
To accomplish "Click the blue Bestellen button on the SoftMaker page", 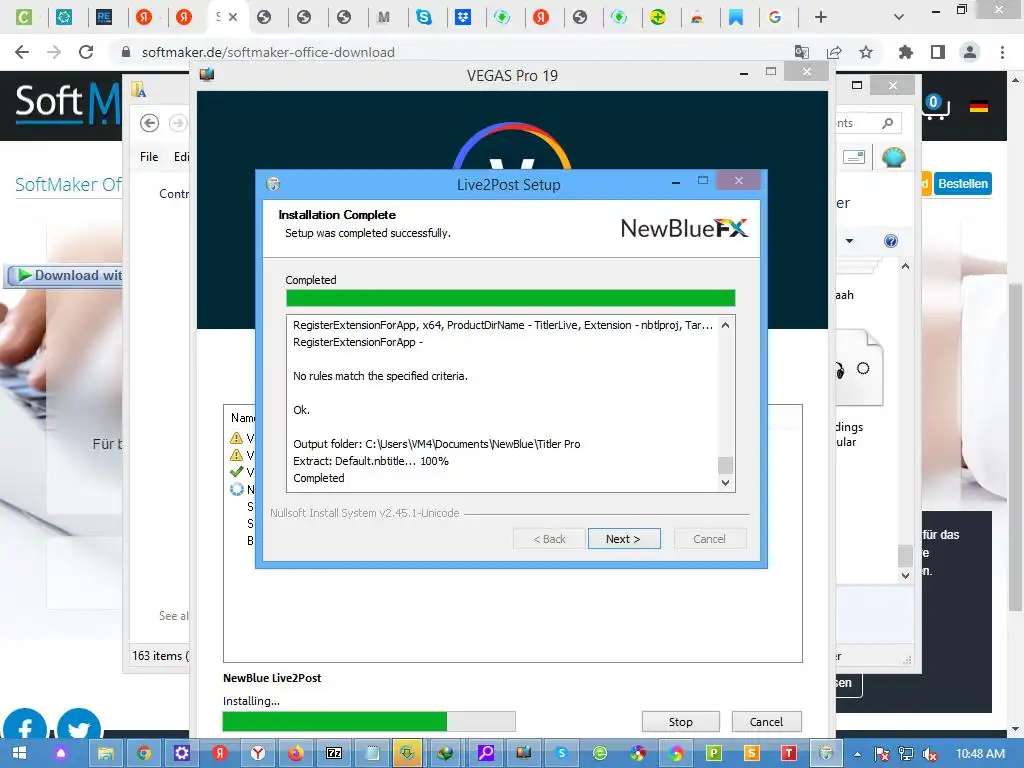I will (963, 184).
